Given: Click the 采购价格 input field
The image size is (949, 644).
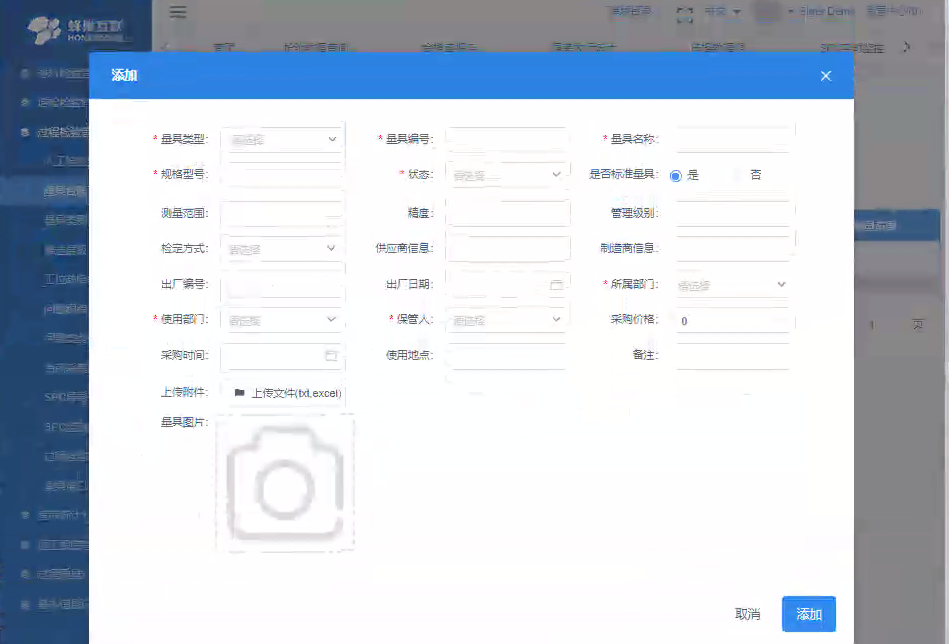Looking at the screenshot, I should [732, 320].
